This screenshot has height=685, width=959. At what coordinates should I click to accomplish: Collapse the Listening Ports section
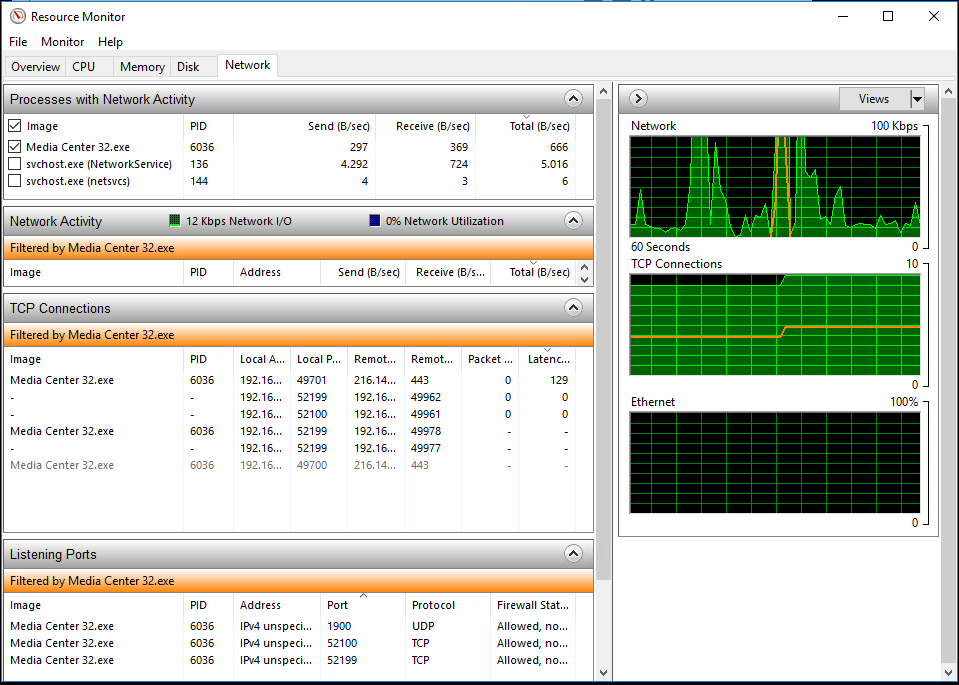point(573,554)
